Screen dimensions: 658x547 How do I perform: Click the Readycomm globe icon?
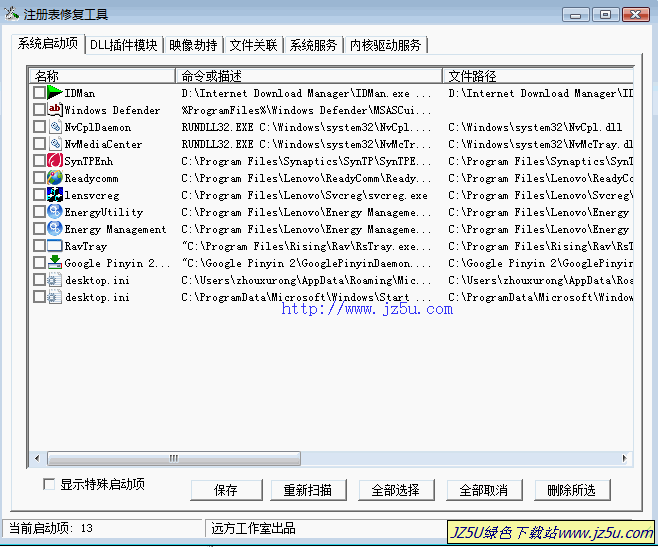(x=55, y=178)
